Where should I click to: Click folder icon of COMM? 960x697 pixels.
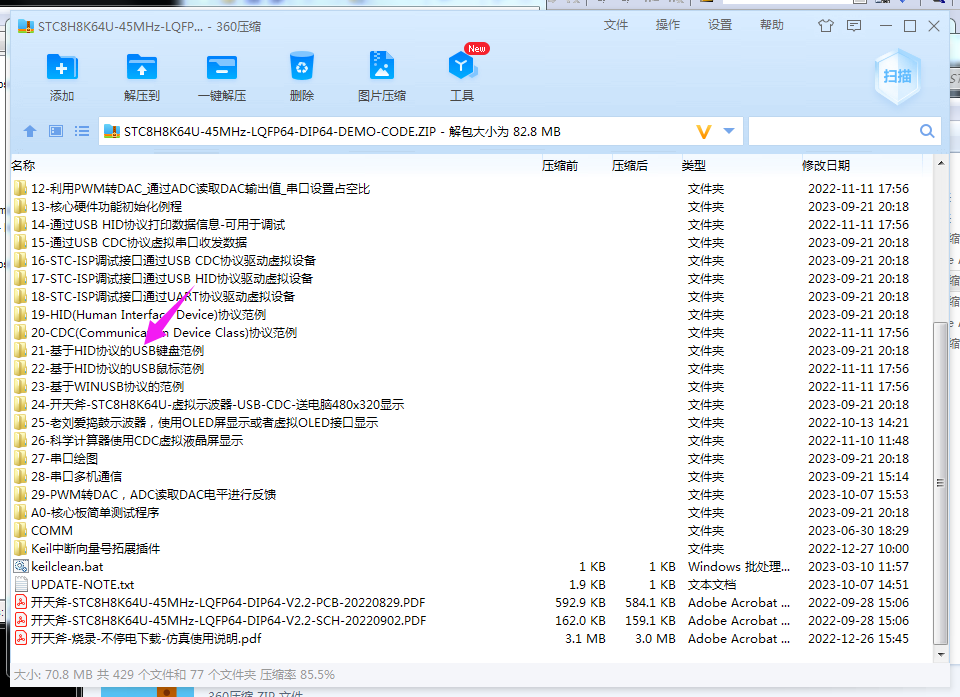21,530
